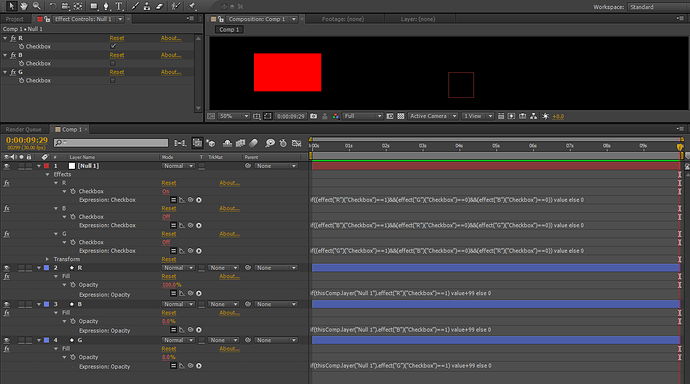Hide the R shape layer eye toggle
Screen dimensions: 690x384
point(7,268)
